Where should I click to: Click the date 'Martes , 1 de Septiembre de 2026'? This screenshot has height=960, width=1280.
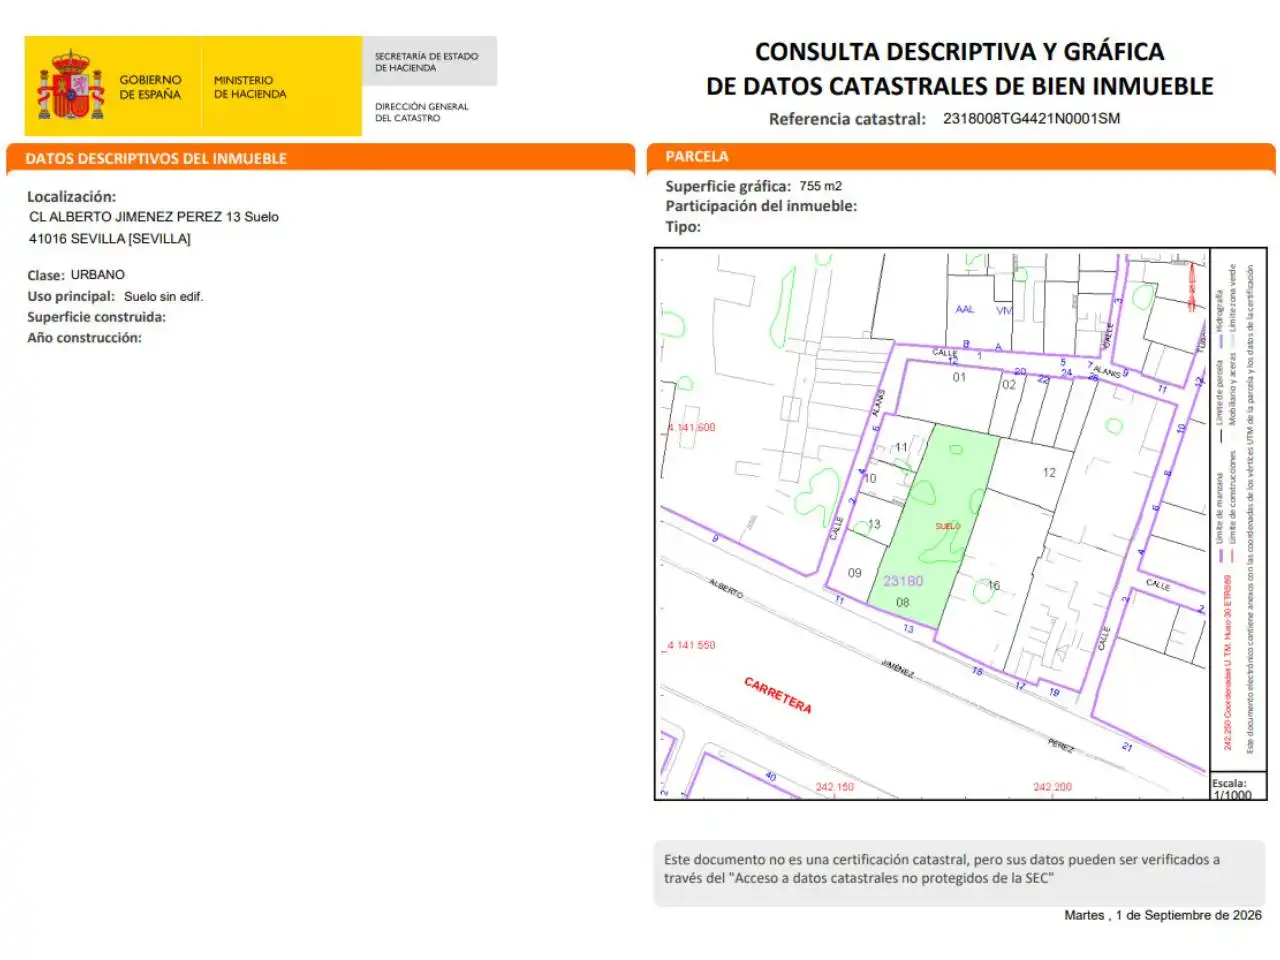click(1163, 915)
